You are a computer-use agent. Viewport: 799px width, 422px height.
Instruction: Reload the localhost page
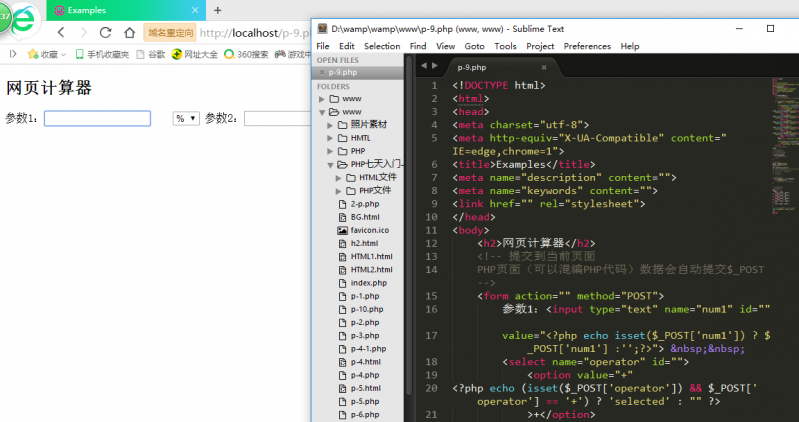105,32
